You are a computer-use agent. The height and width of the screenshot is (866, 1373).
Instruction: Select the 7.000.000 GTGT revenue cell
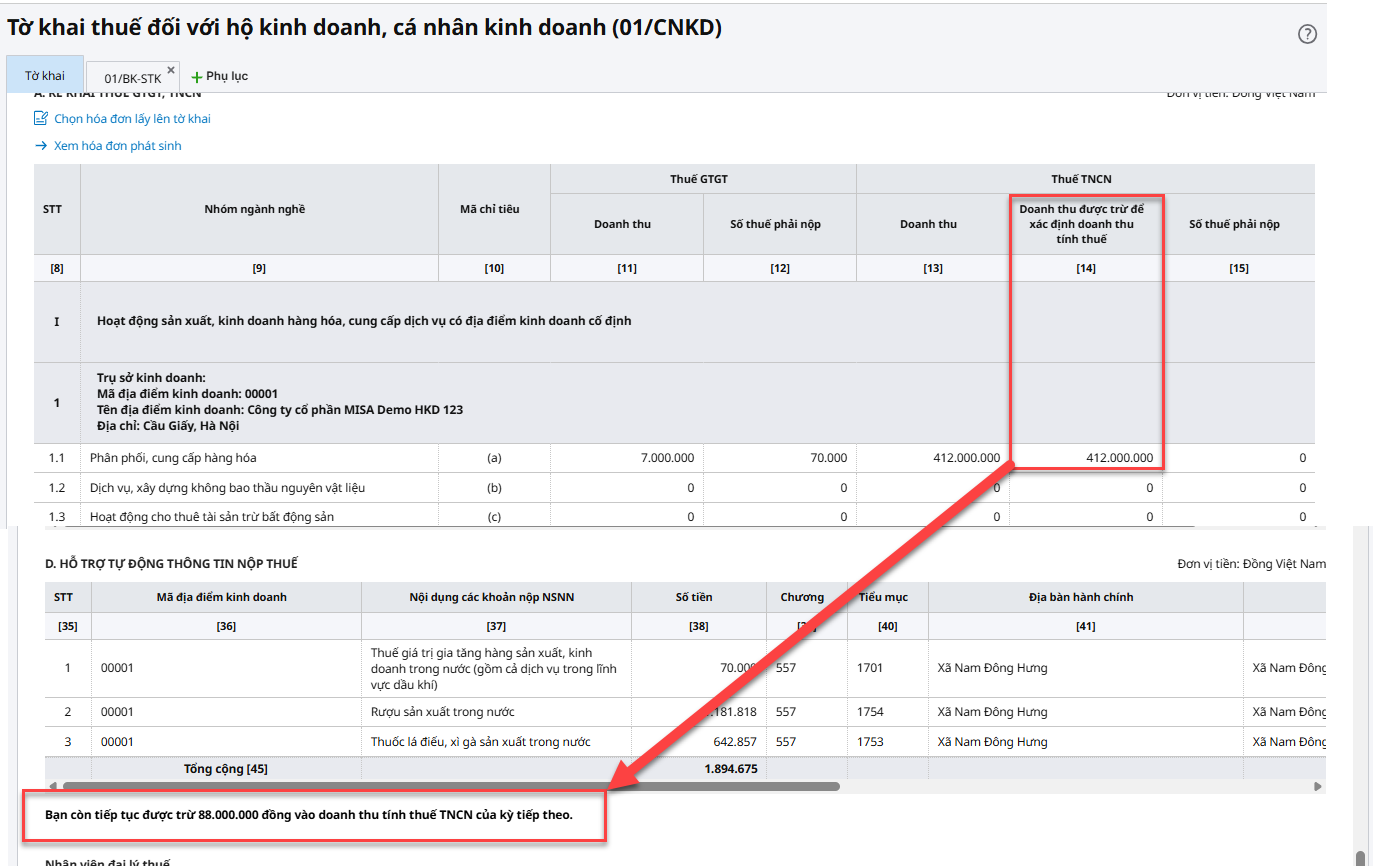(x=626, y=458)
